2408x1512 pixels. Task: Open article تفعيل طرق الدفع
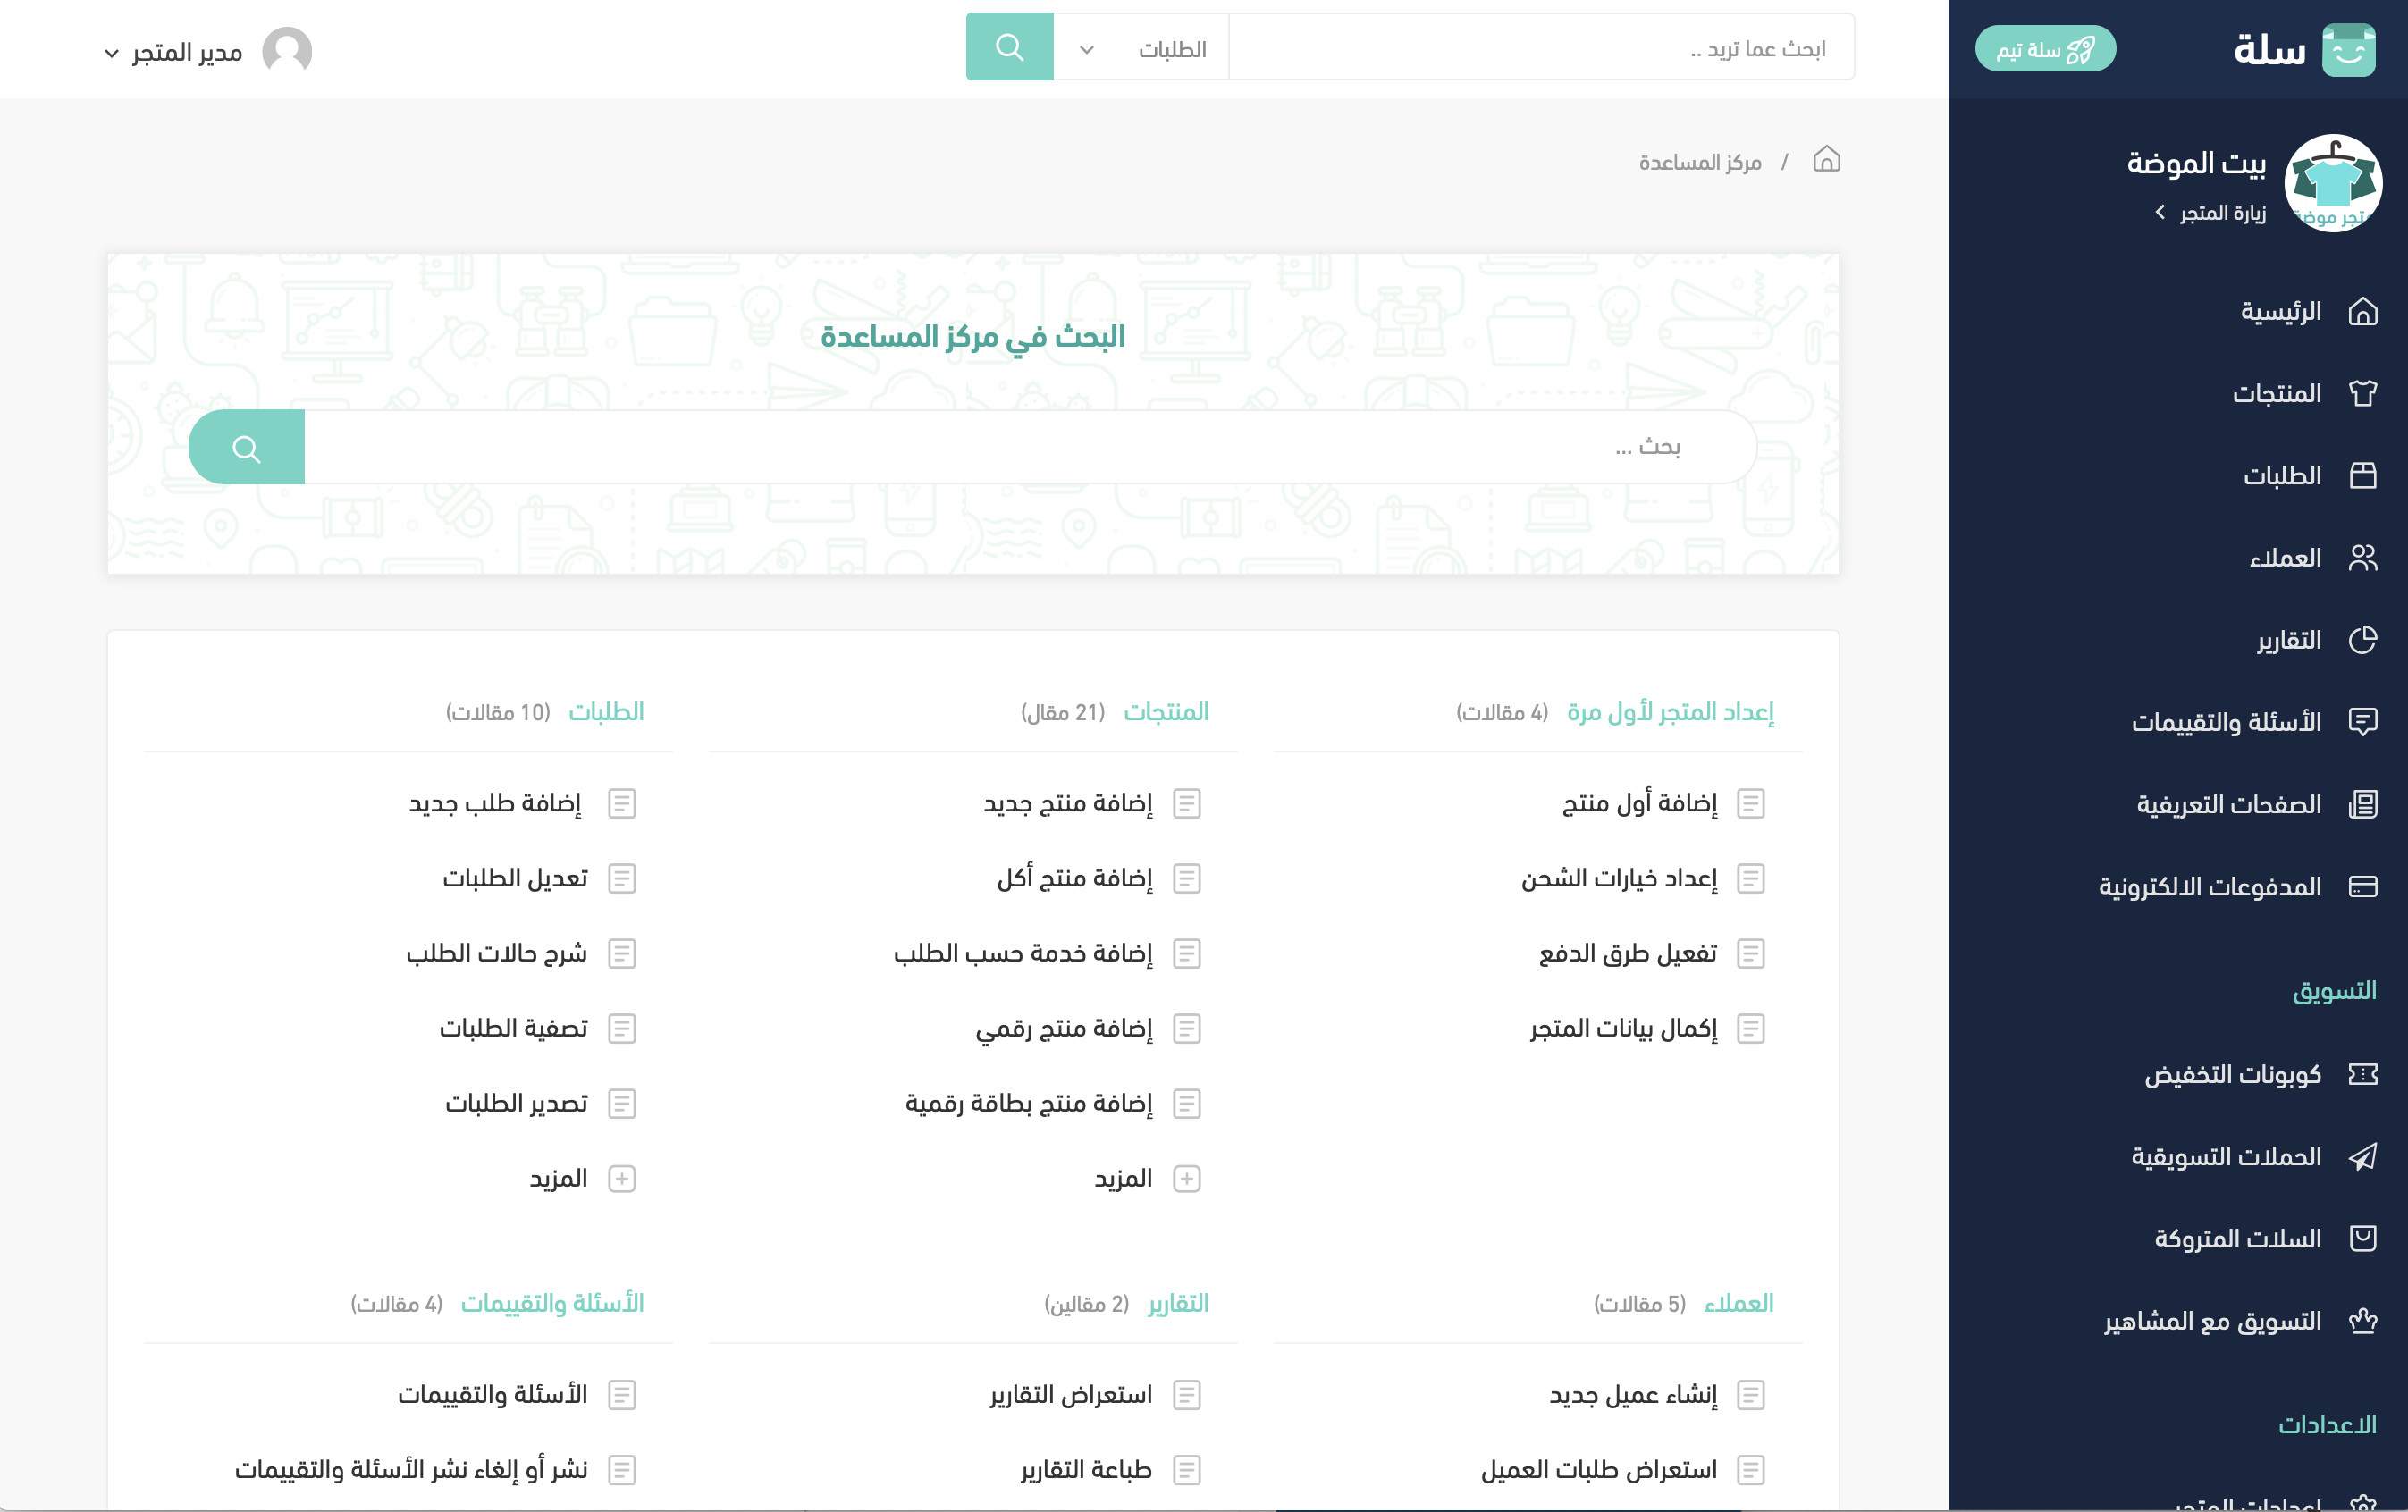point(1628,954)
